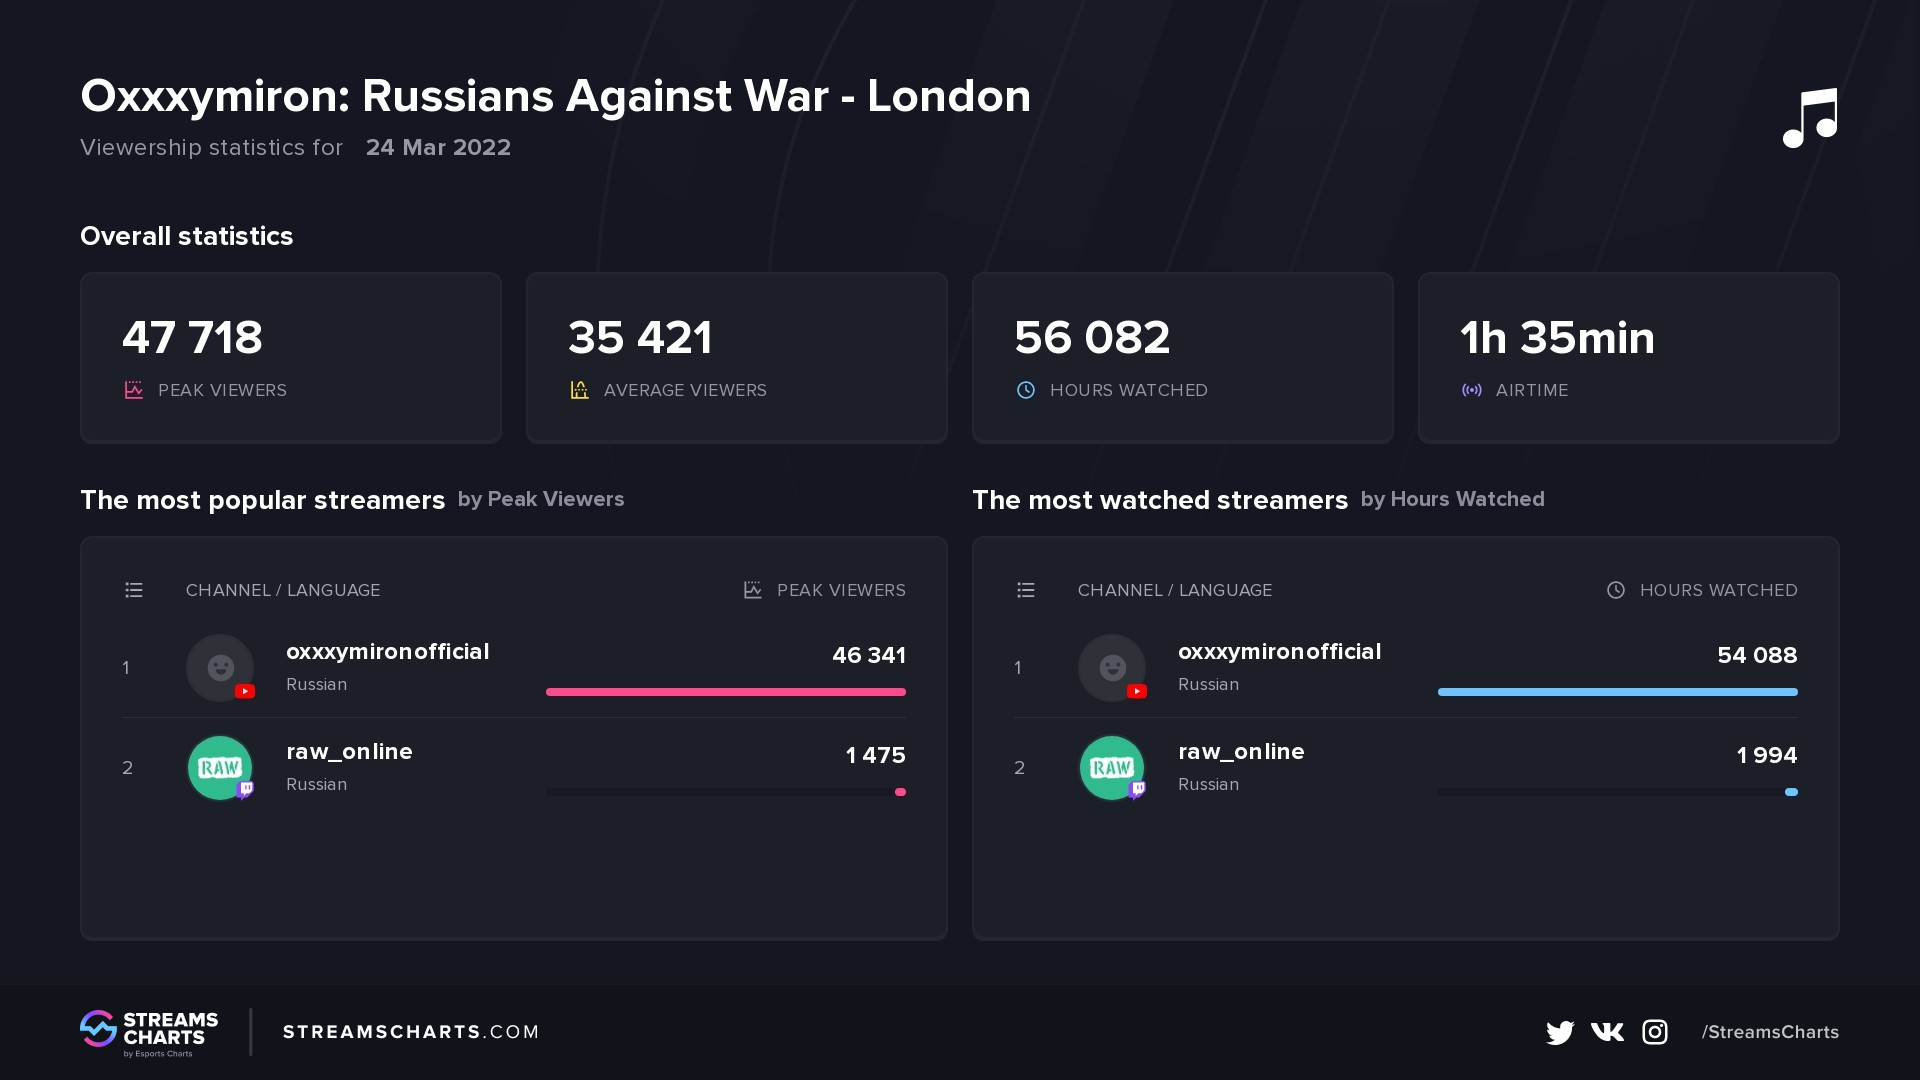The image size is (1920, 1080).
Task: Open the /StreamsCharts social handle
Action: [1770, 1032]
